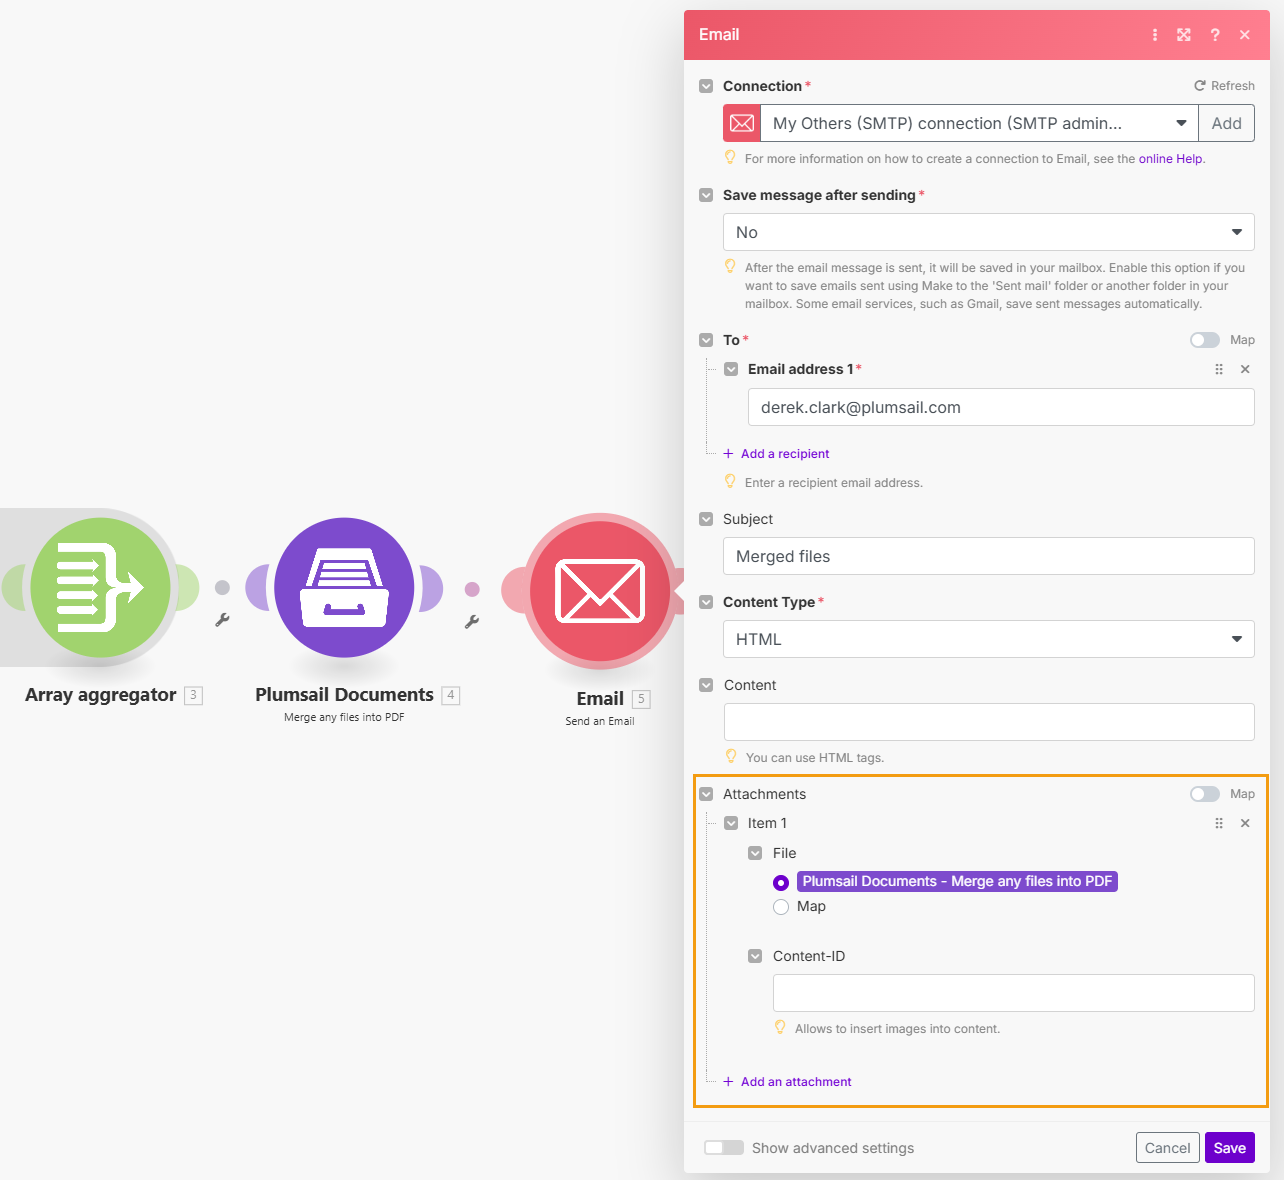Open the Email panel kebab menu

[x=1155, y=35]
